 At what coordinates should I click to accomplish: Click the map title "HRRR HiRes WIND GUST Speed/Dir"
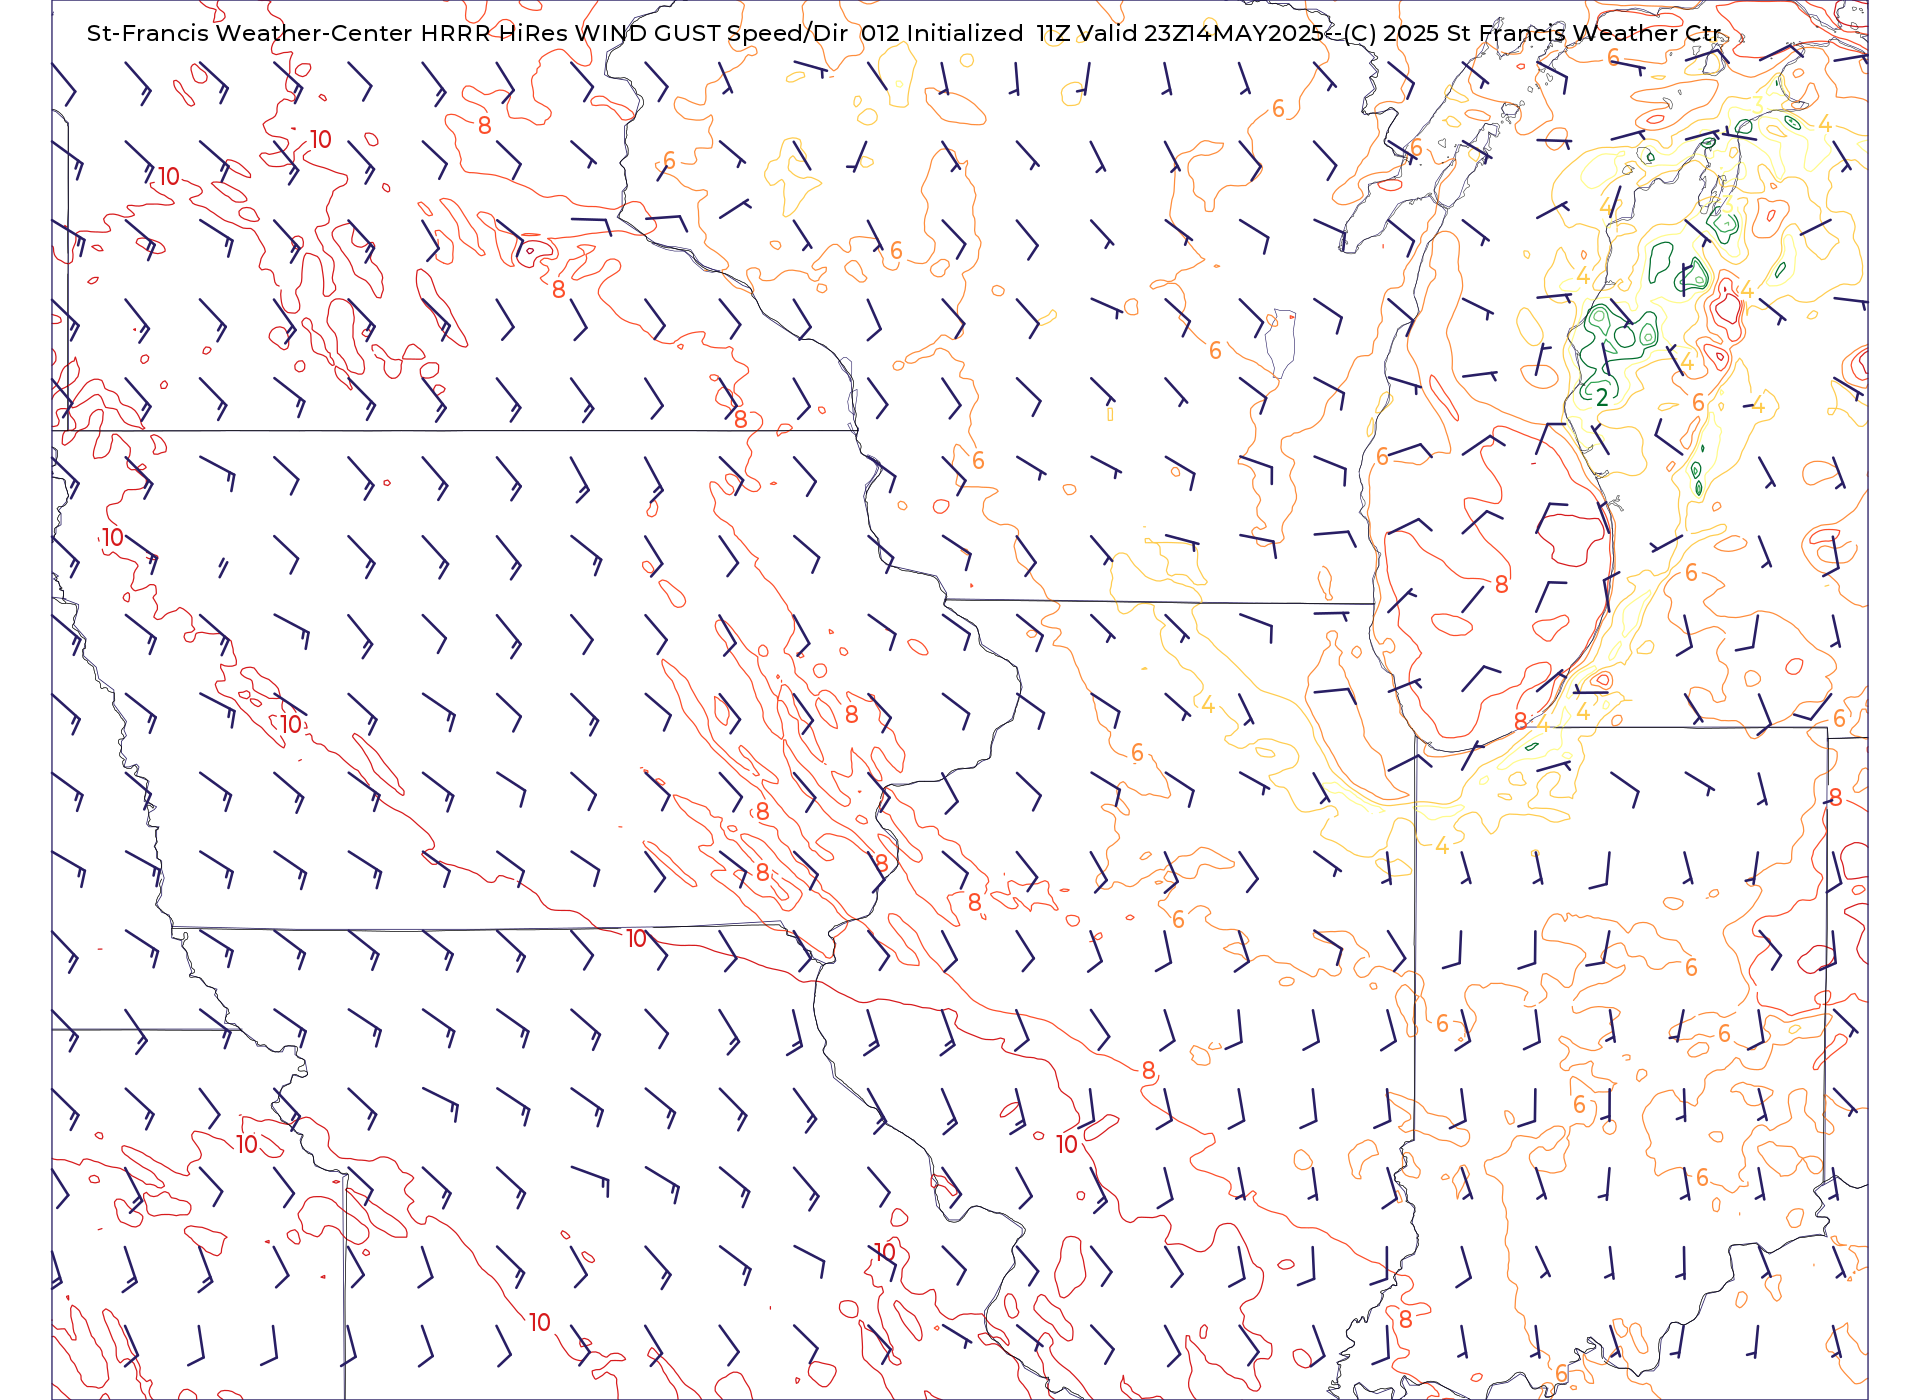[634, 33]
